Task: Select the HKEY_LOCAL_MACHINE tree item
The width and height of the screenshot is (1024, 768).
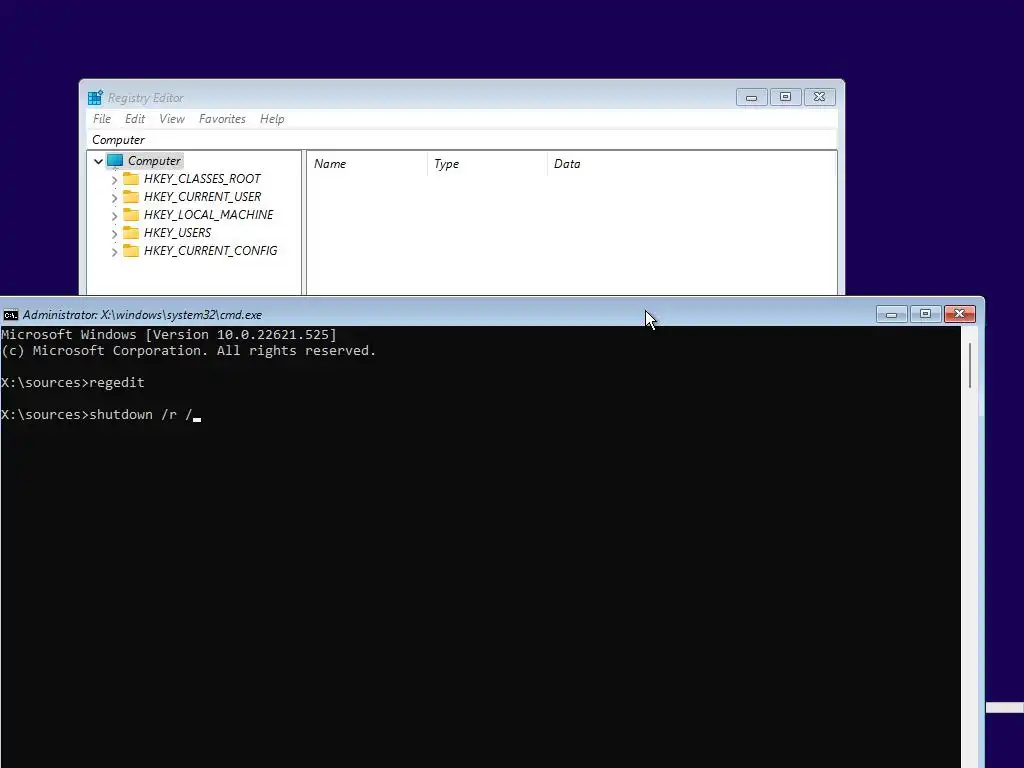Action: (208, 215)
